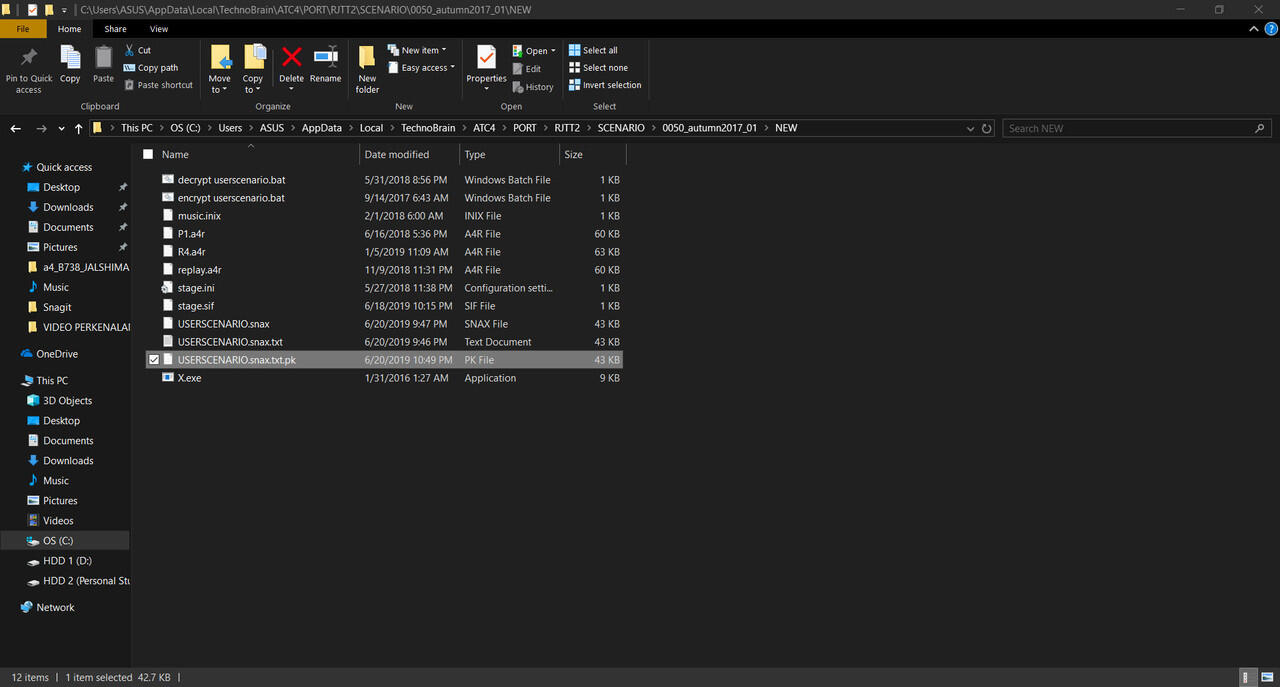This screenshot has height=687, width=1280.
Task: Rename the selected file via ribbon icon
Action: [325, 62]
